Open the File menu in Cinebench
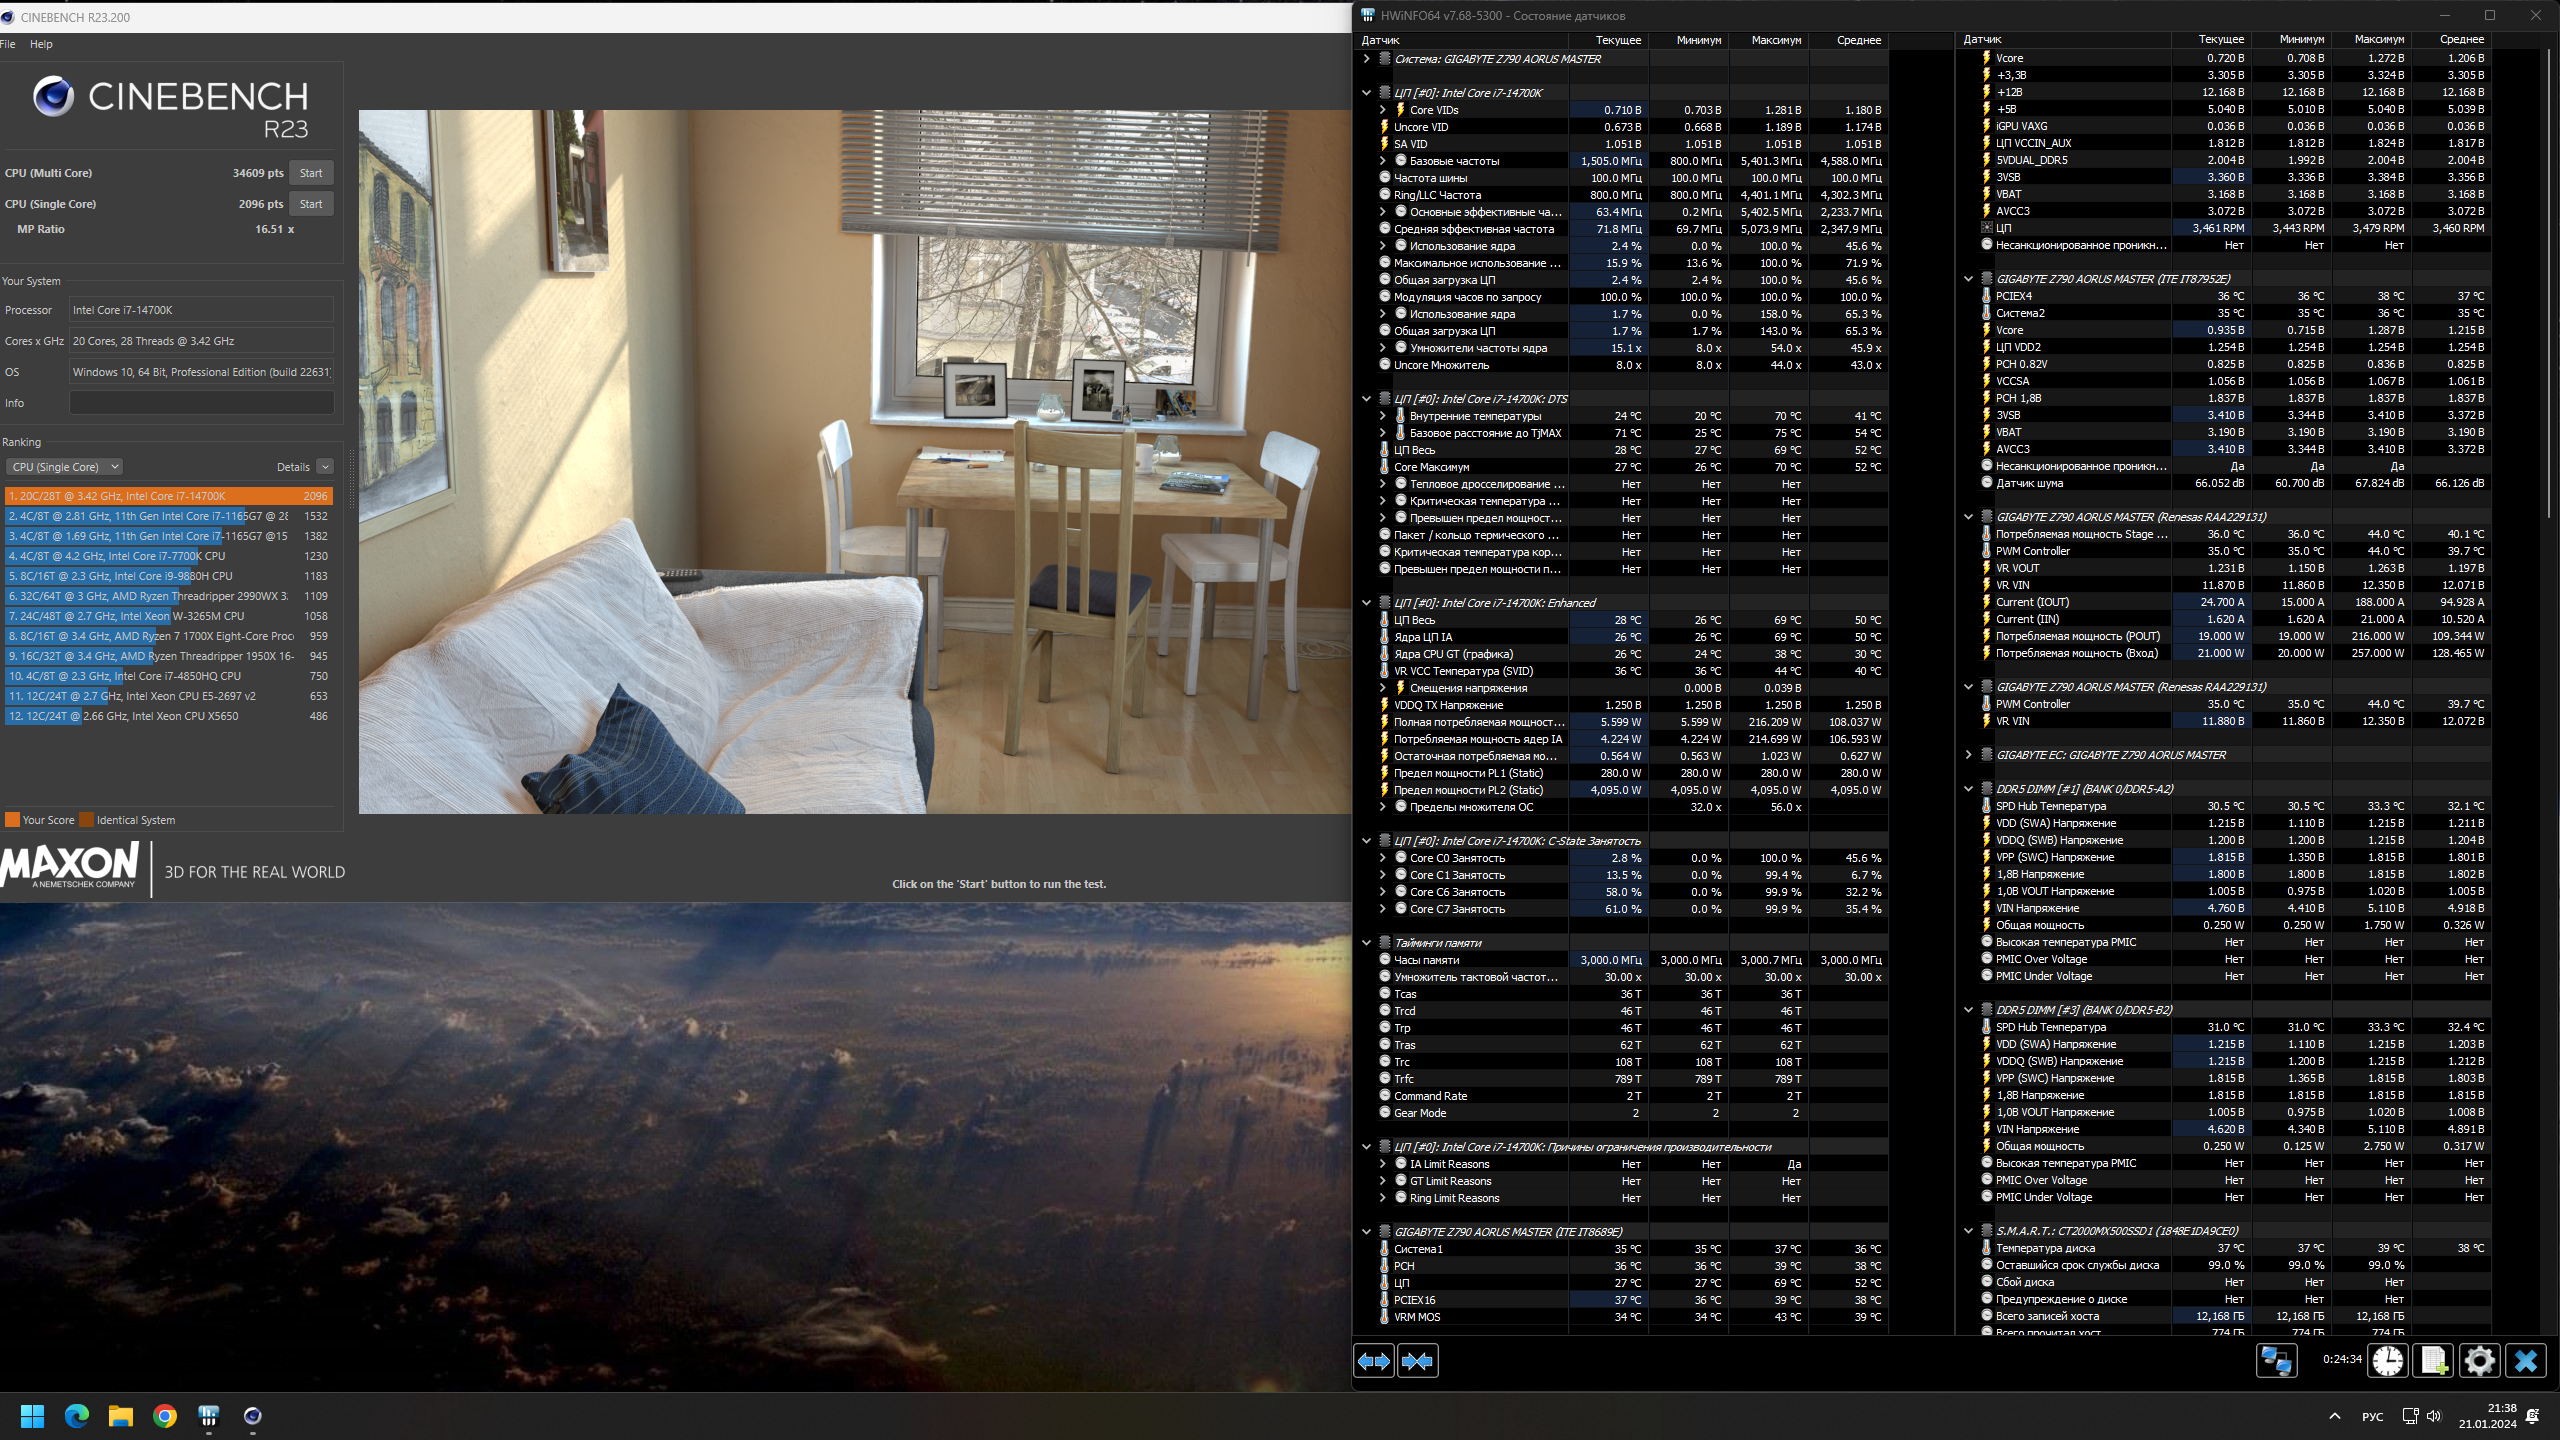Screen dimensions: 2560x1440 coord(9,44)
